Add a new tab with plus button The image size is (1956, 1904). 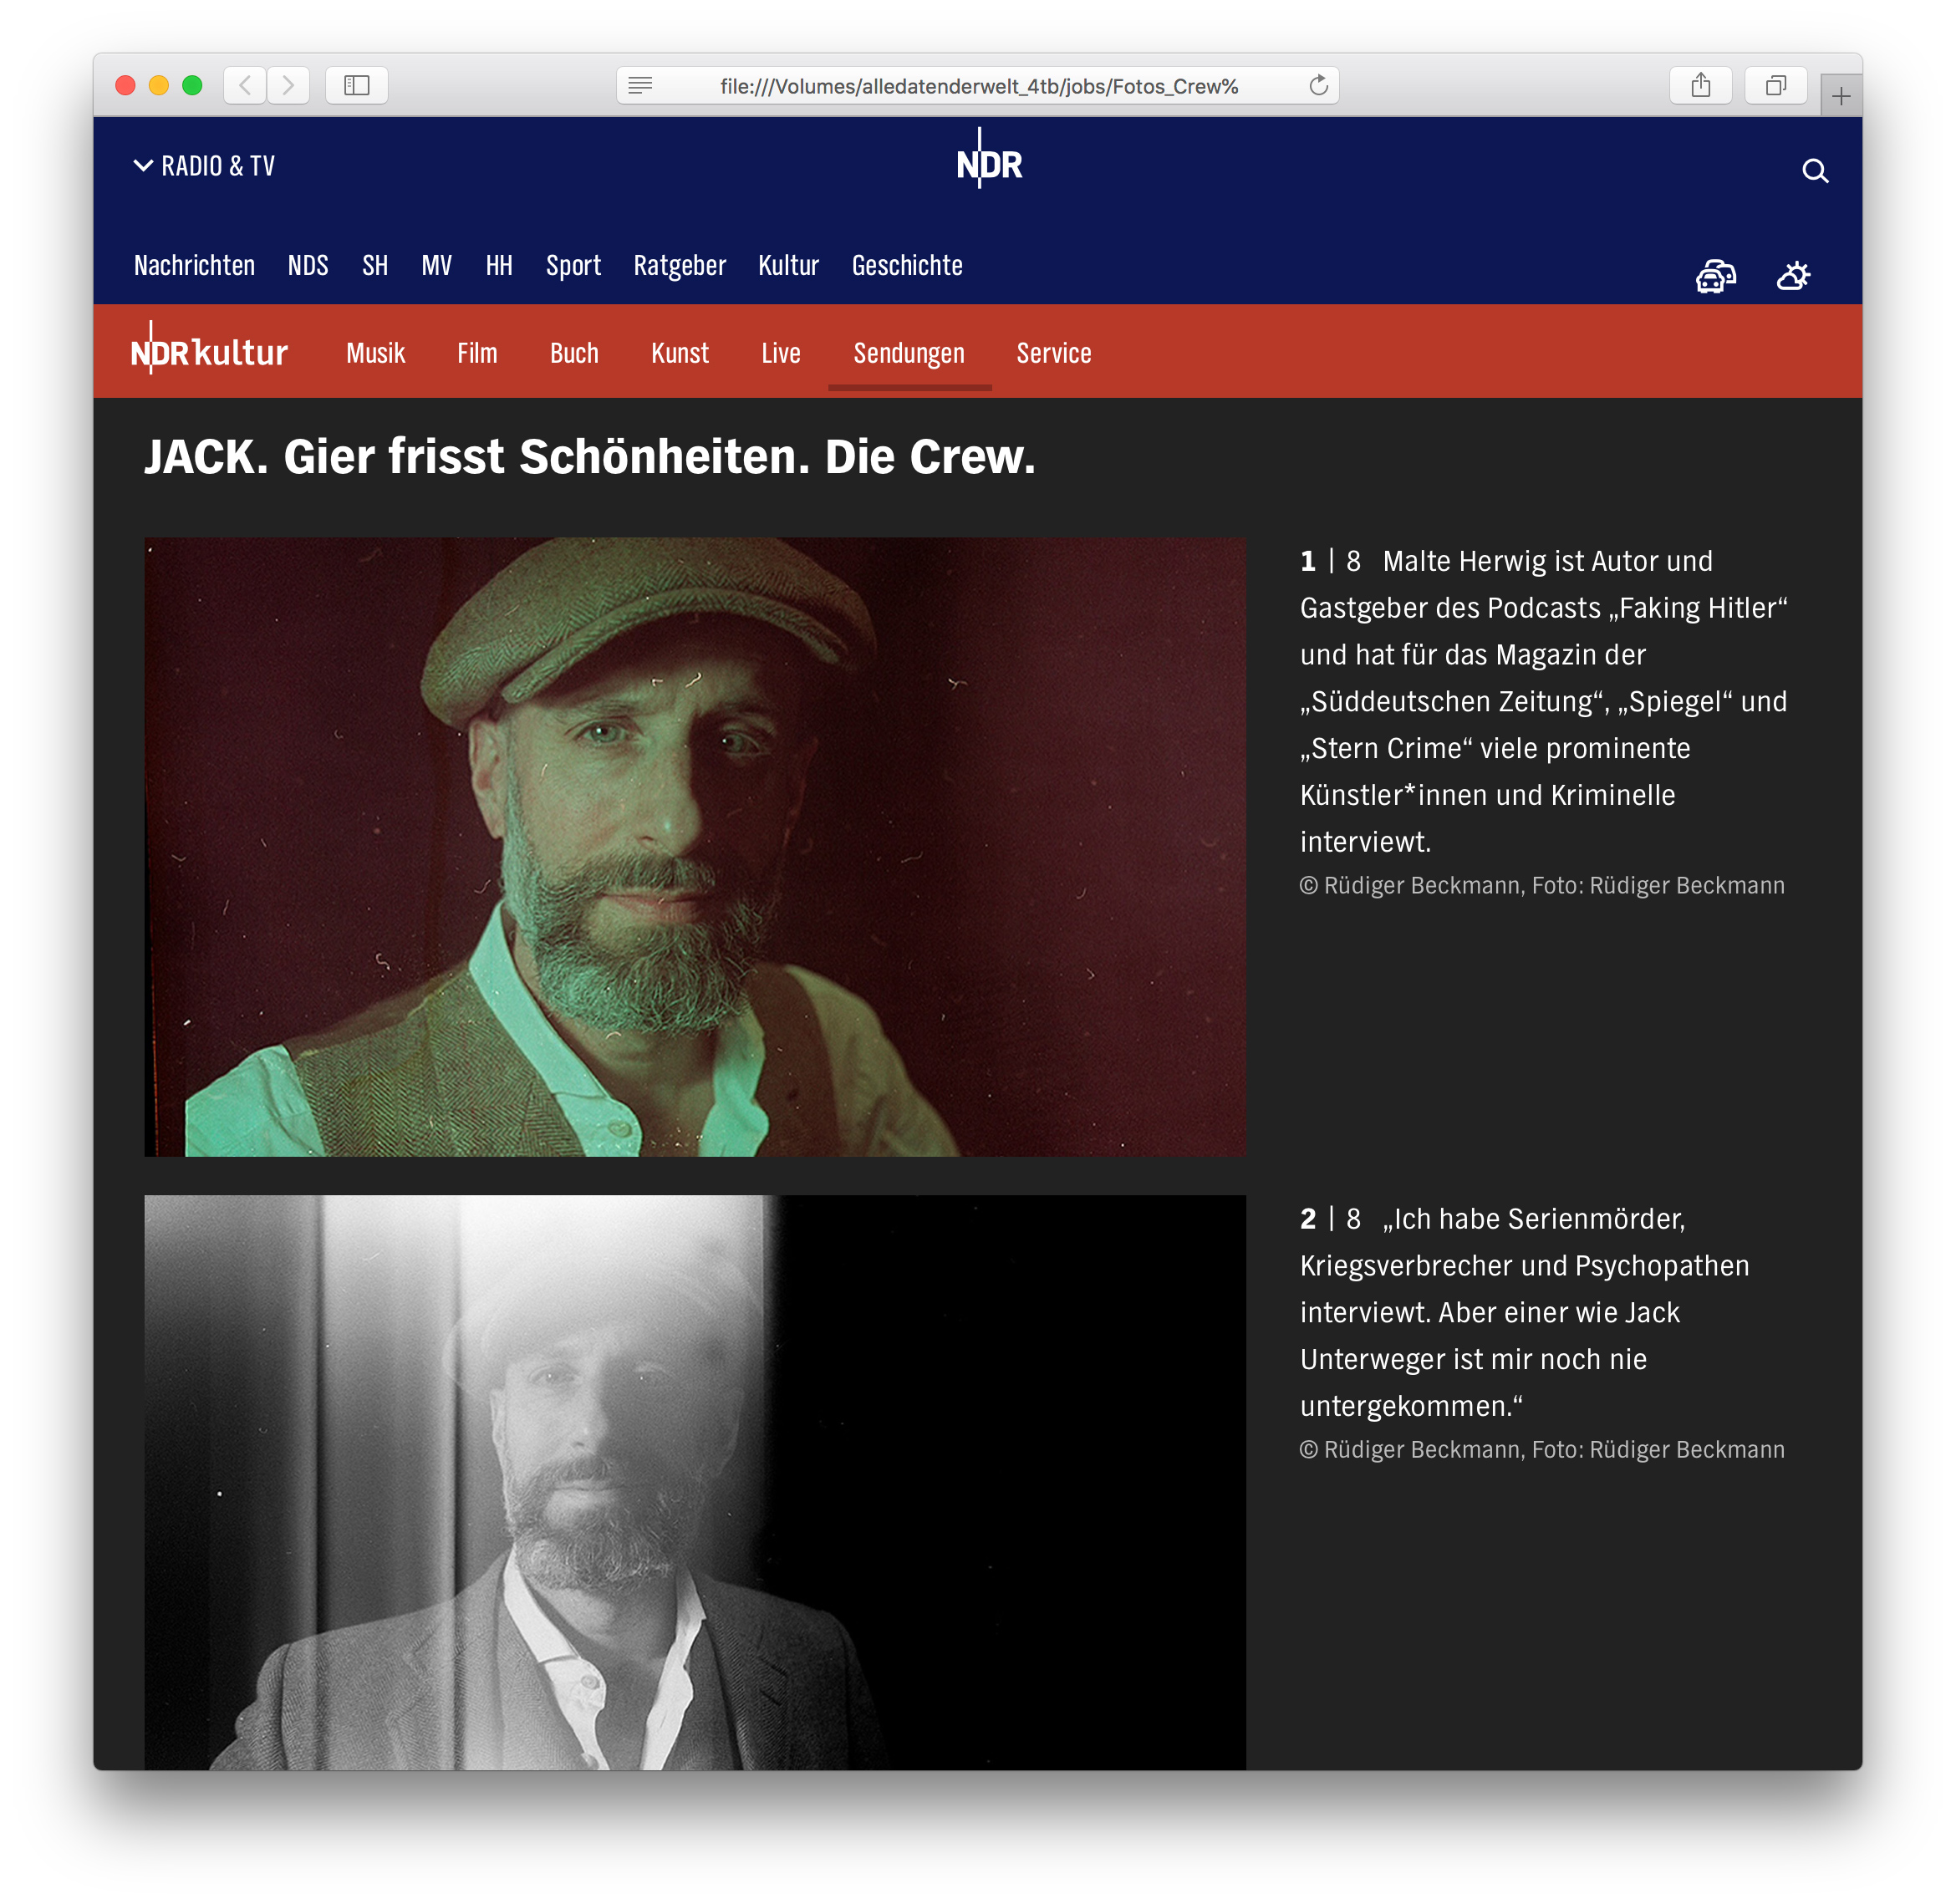click(x=1840, y=96)
